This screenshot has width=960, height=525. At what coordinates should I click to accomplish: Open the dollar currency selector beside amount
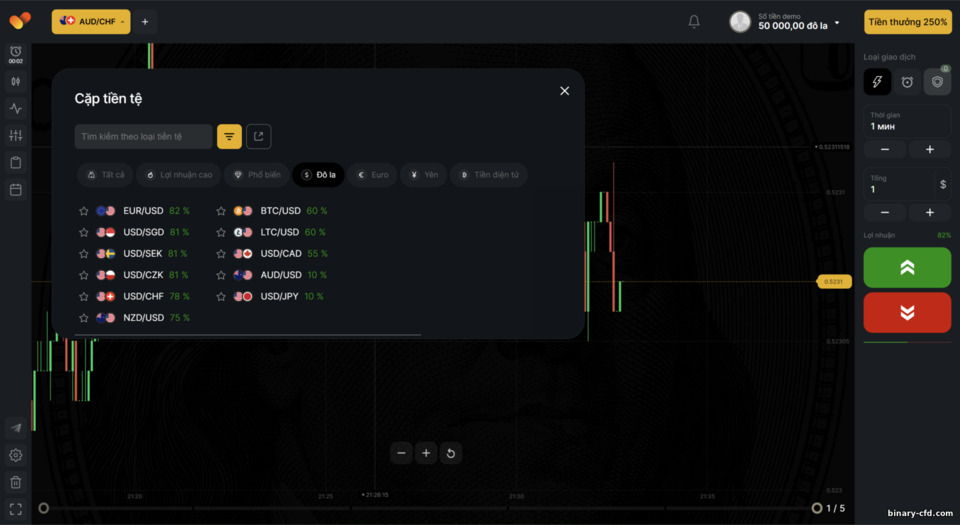(942, 184)
